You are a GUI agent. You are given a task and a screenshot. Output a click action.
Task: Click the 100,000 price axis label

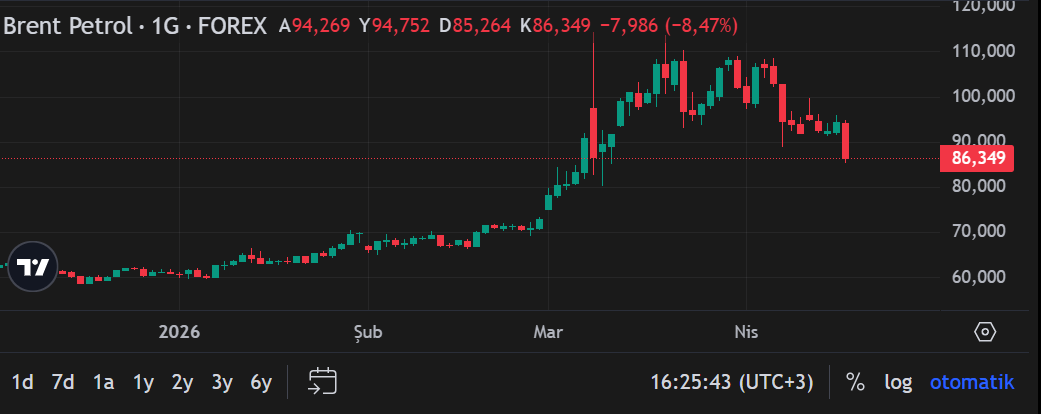tap(977, 96)
